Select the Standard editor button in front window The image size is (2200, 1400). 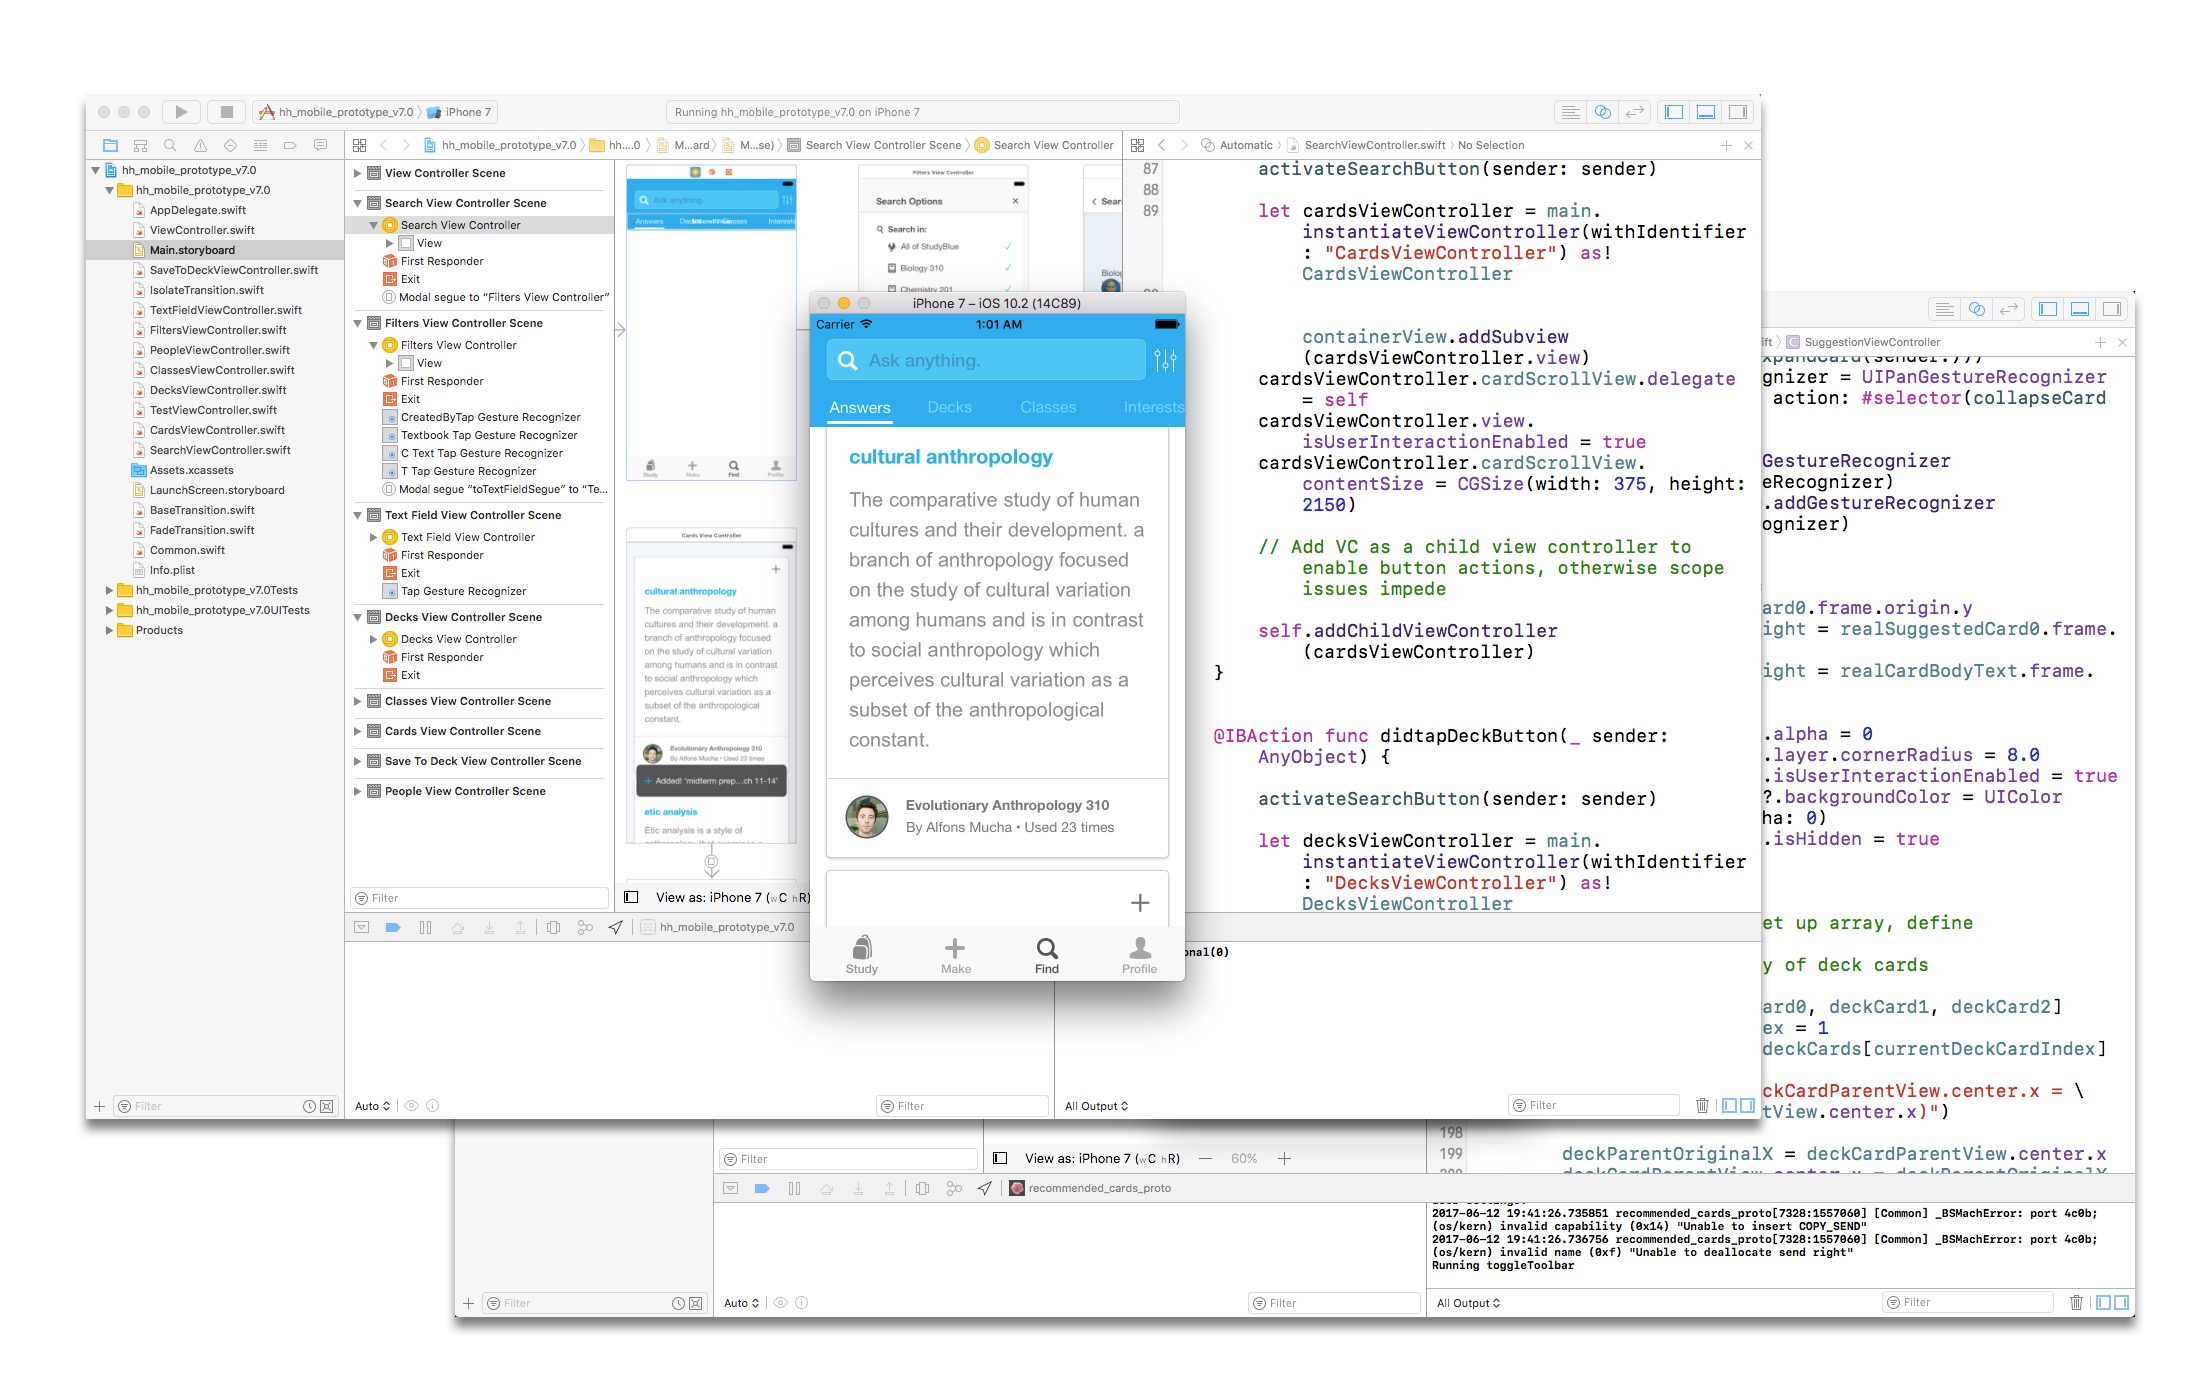(1571, 112)
